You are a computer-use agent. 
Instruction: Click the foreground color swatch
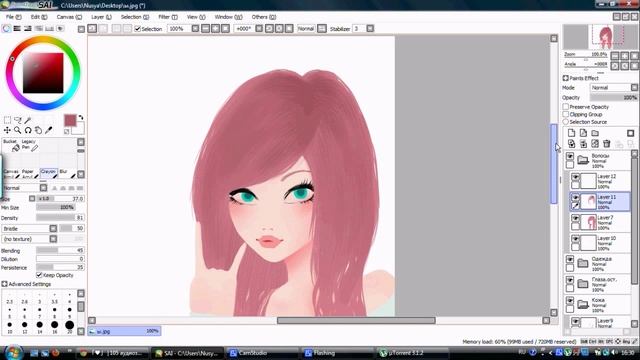tap(70, 120)
